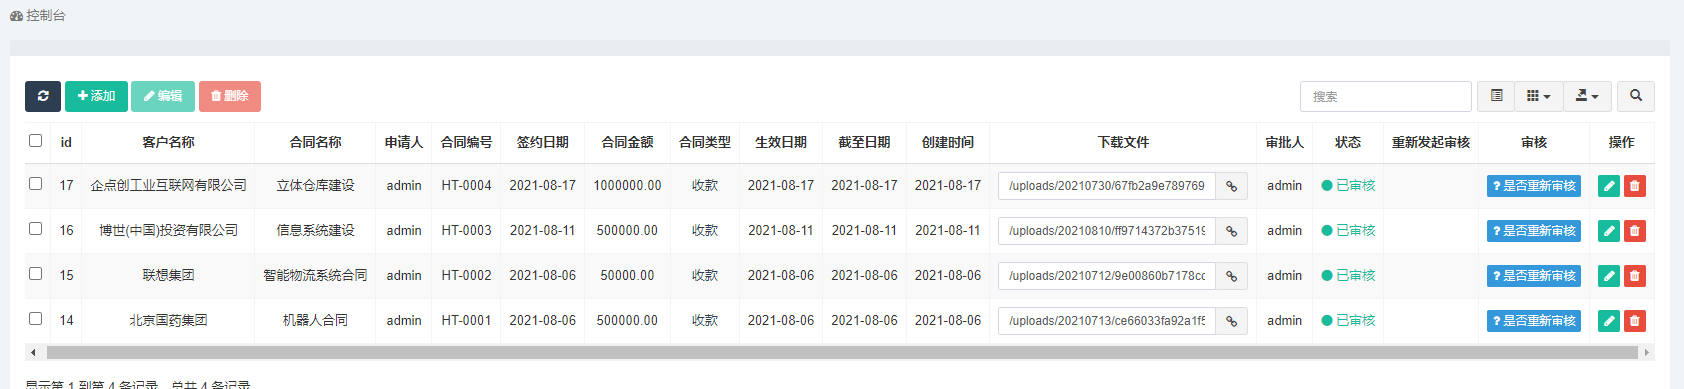Copy link icon for HT-0004 file
Image resolution: width=1684 pixels, height=389 pixels.
pyautogui.click(x=1232, y=186)
